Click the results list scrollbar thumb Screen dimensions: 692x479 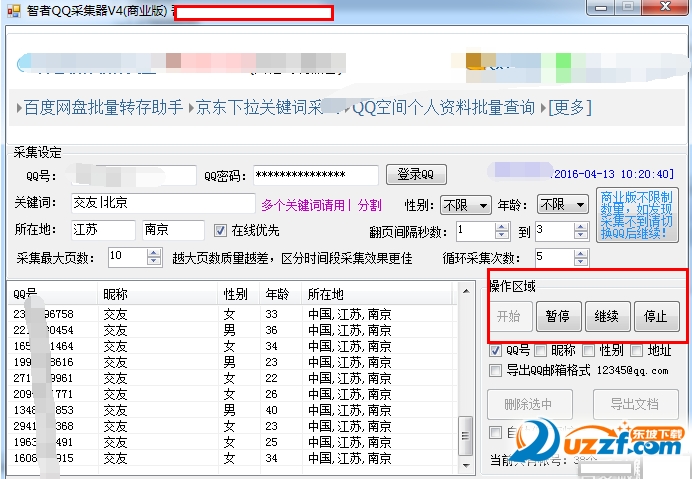coord(466,436)
